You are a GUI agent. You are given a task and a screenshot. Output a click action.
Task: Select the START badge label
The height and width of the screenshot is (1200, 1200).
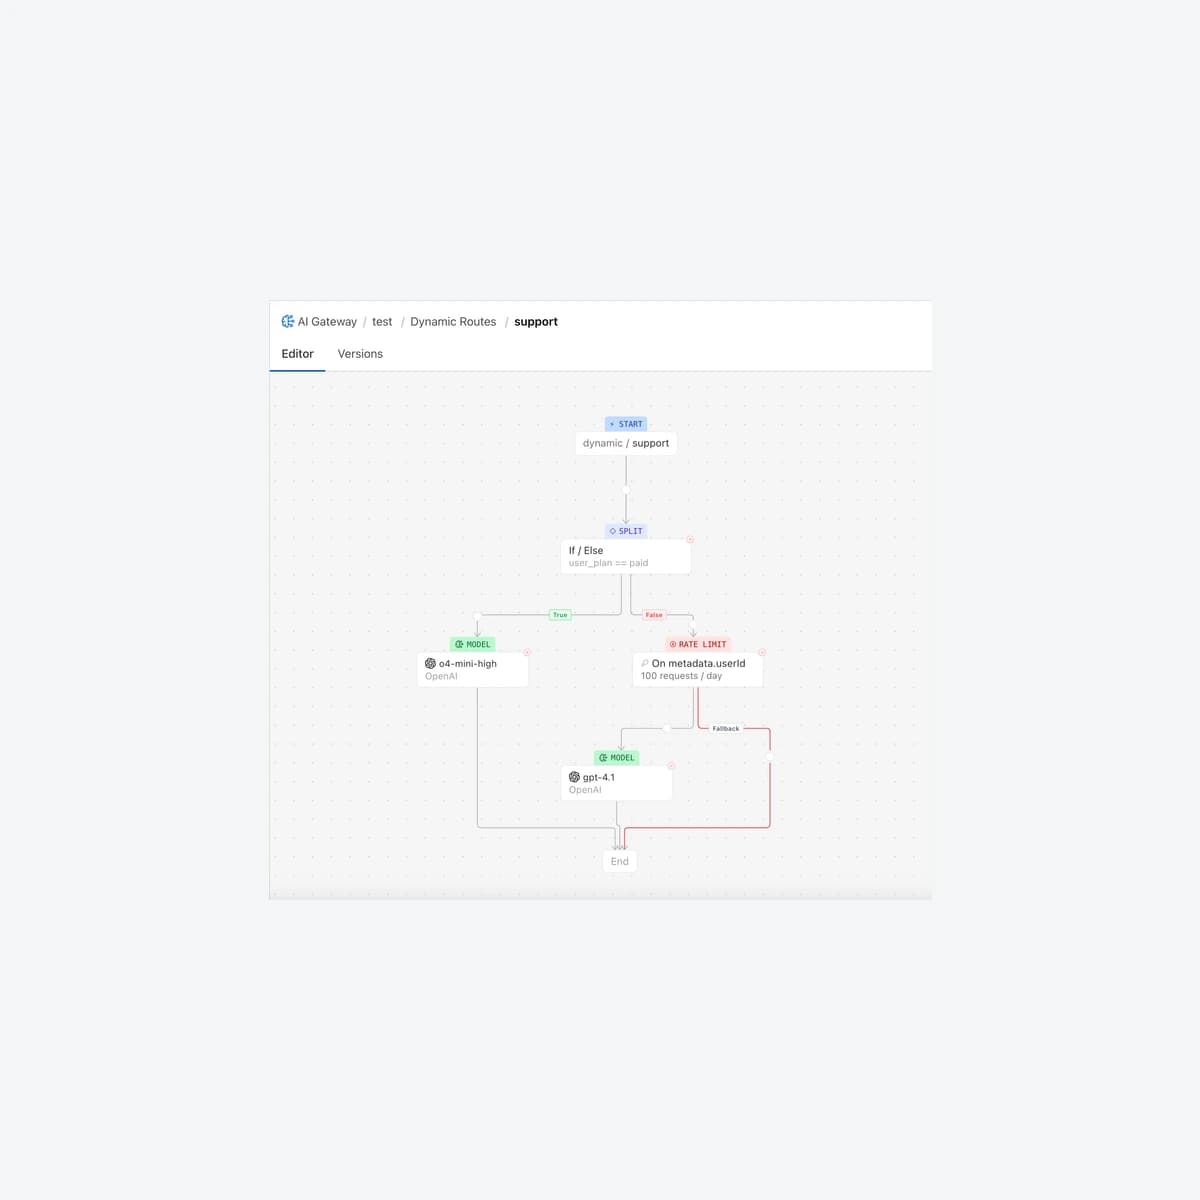coord(626,424)
